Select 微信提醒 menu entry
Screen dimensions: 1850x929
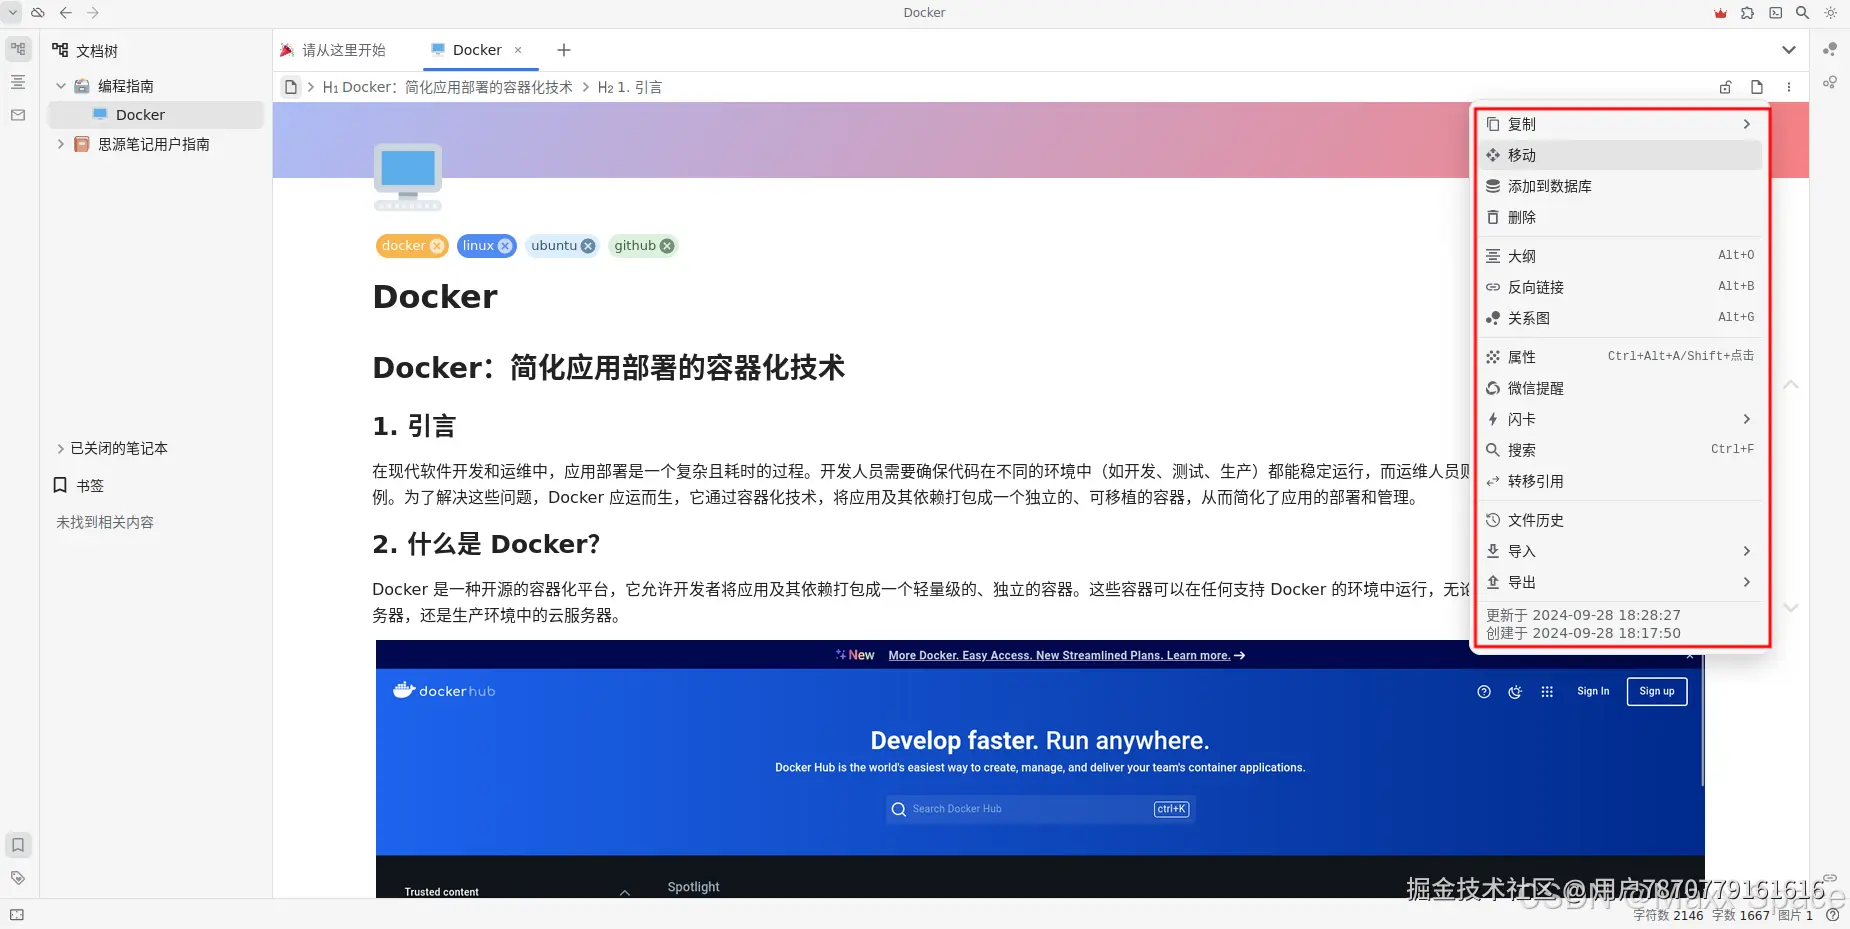[x=1620, y=388]
